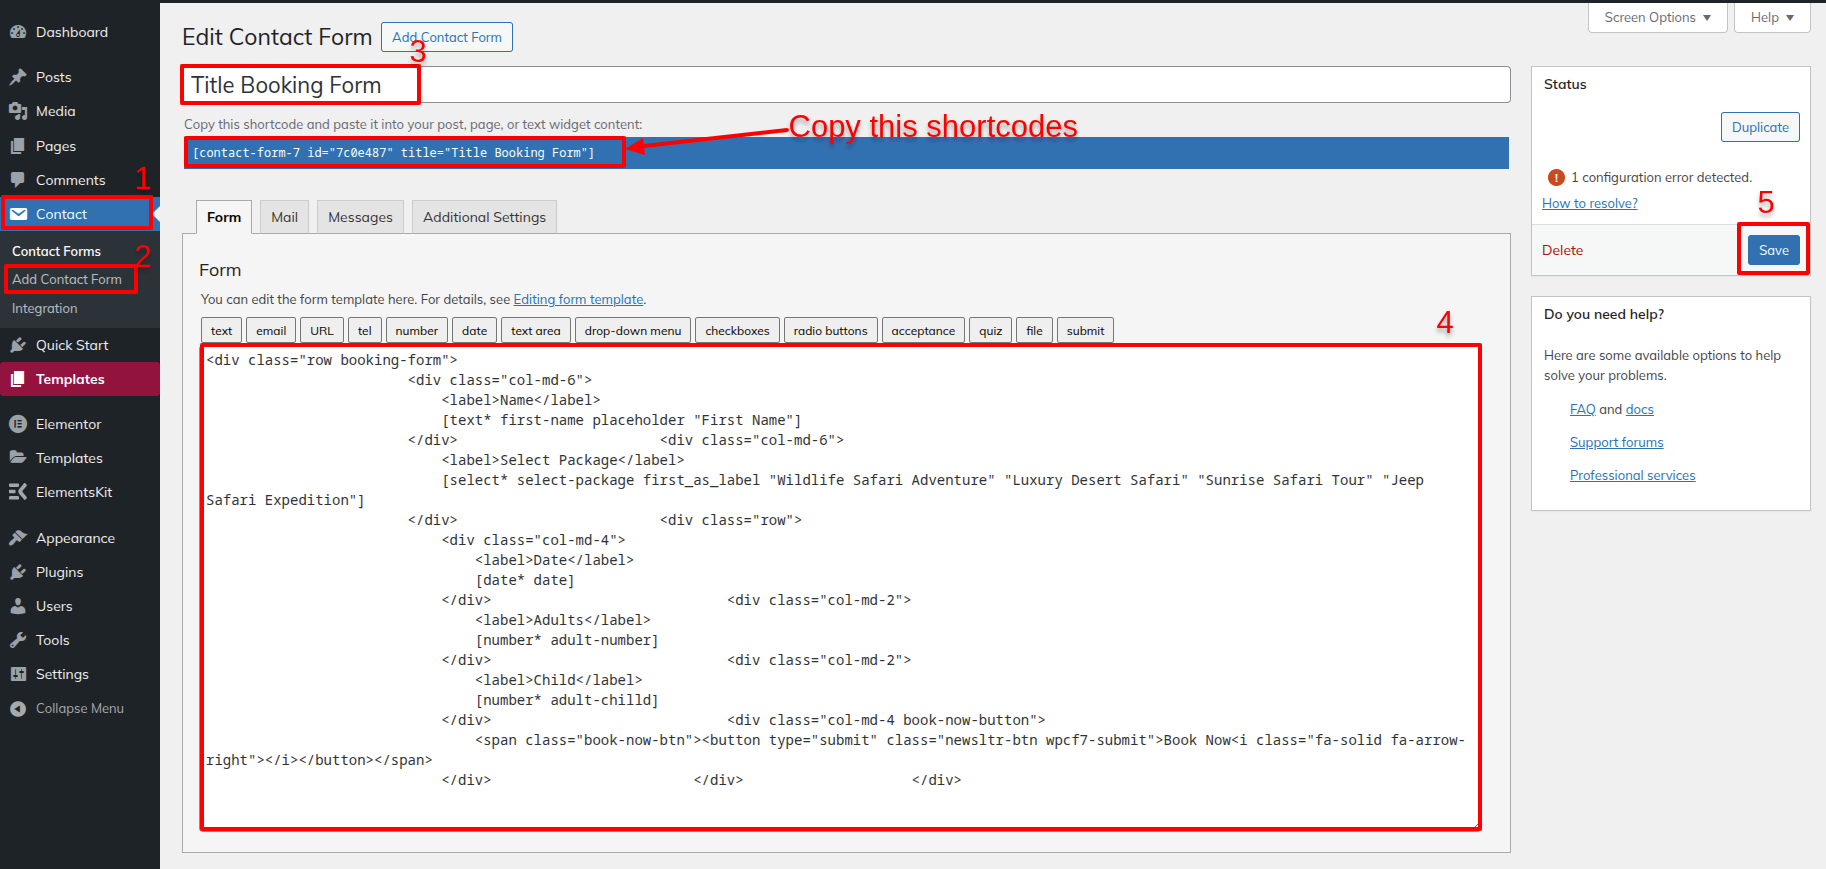Click the Plugins plug icon

click(18, 572)
